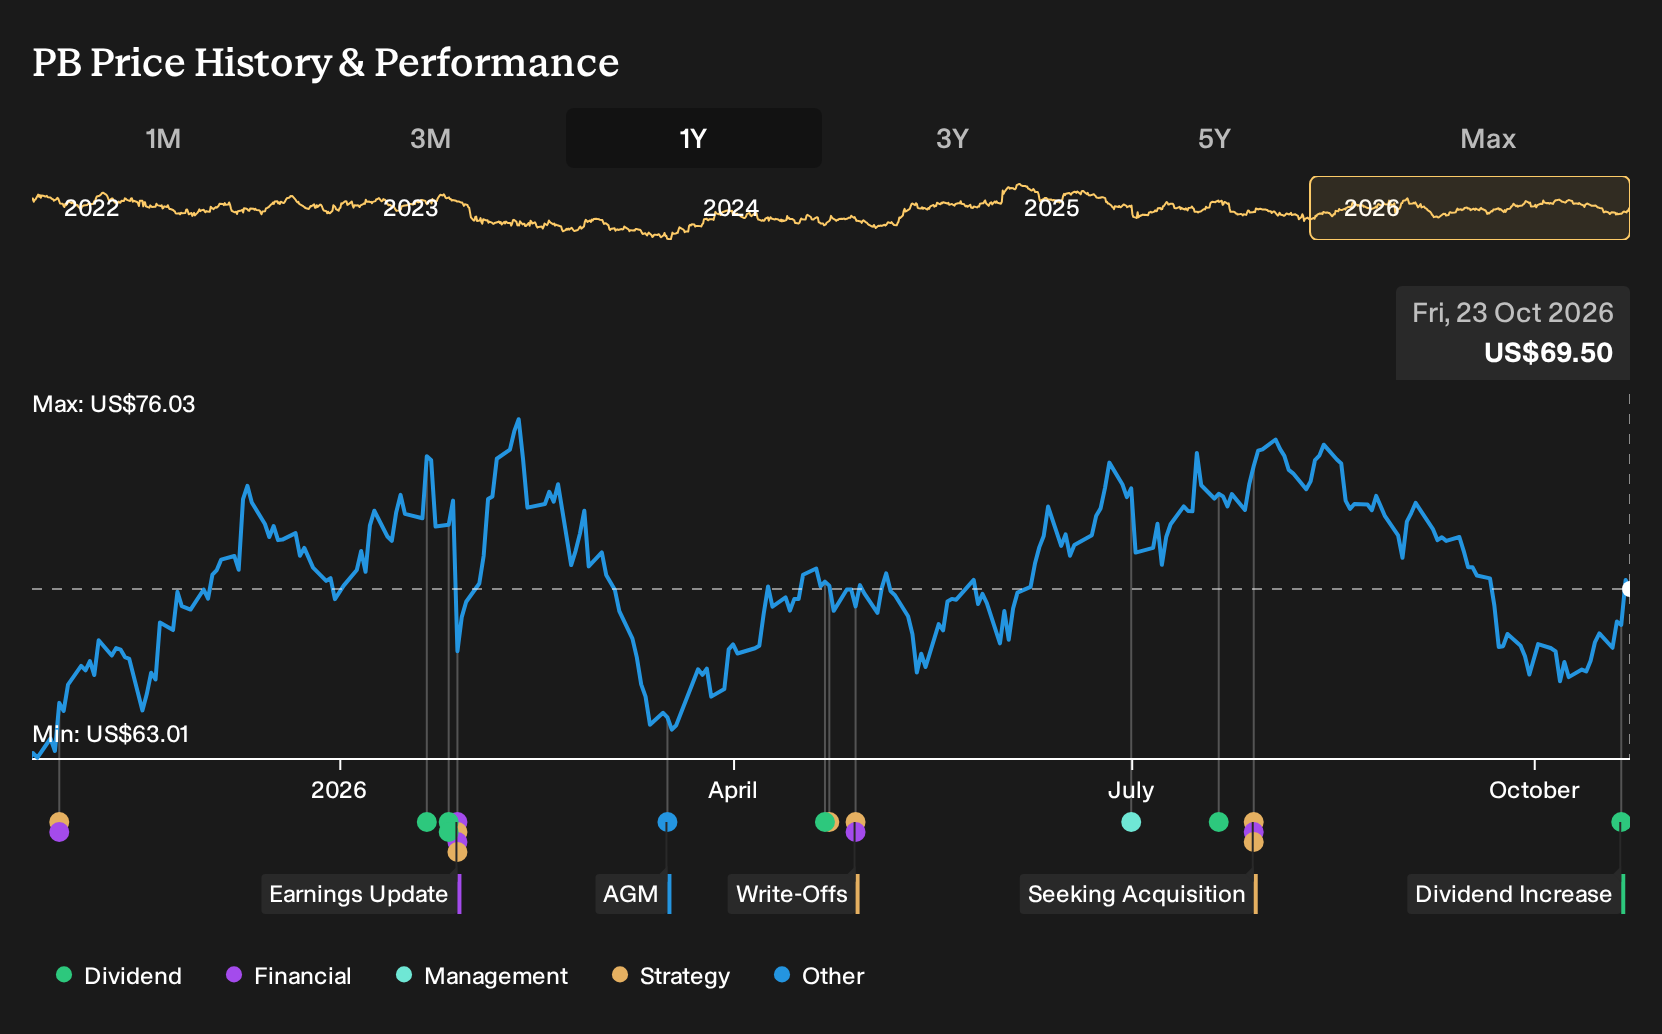Image resolution: width=1662 pixels, height=1034 pixels.
Task: Click highlighted 2026 range selector on mini timeline
Action: 1469,208
